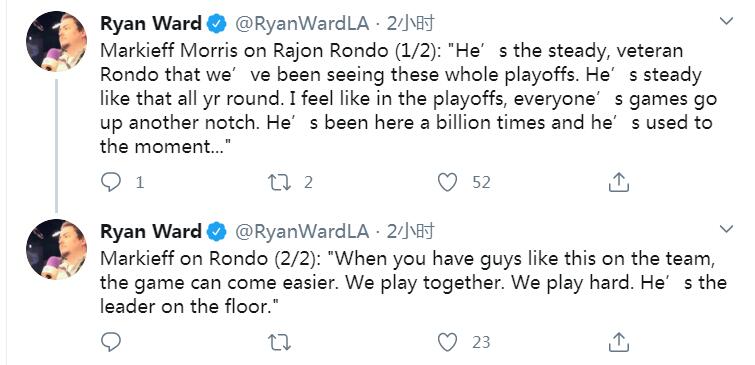The image size is (755, 365).
Task: Reply to the second tweet (2/2)
Action: 111,342
